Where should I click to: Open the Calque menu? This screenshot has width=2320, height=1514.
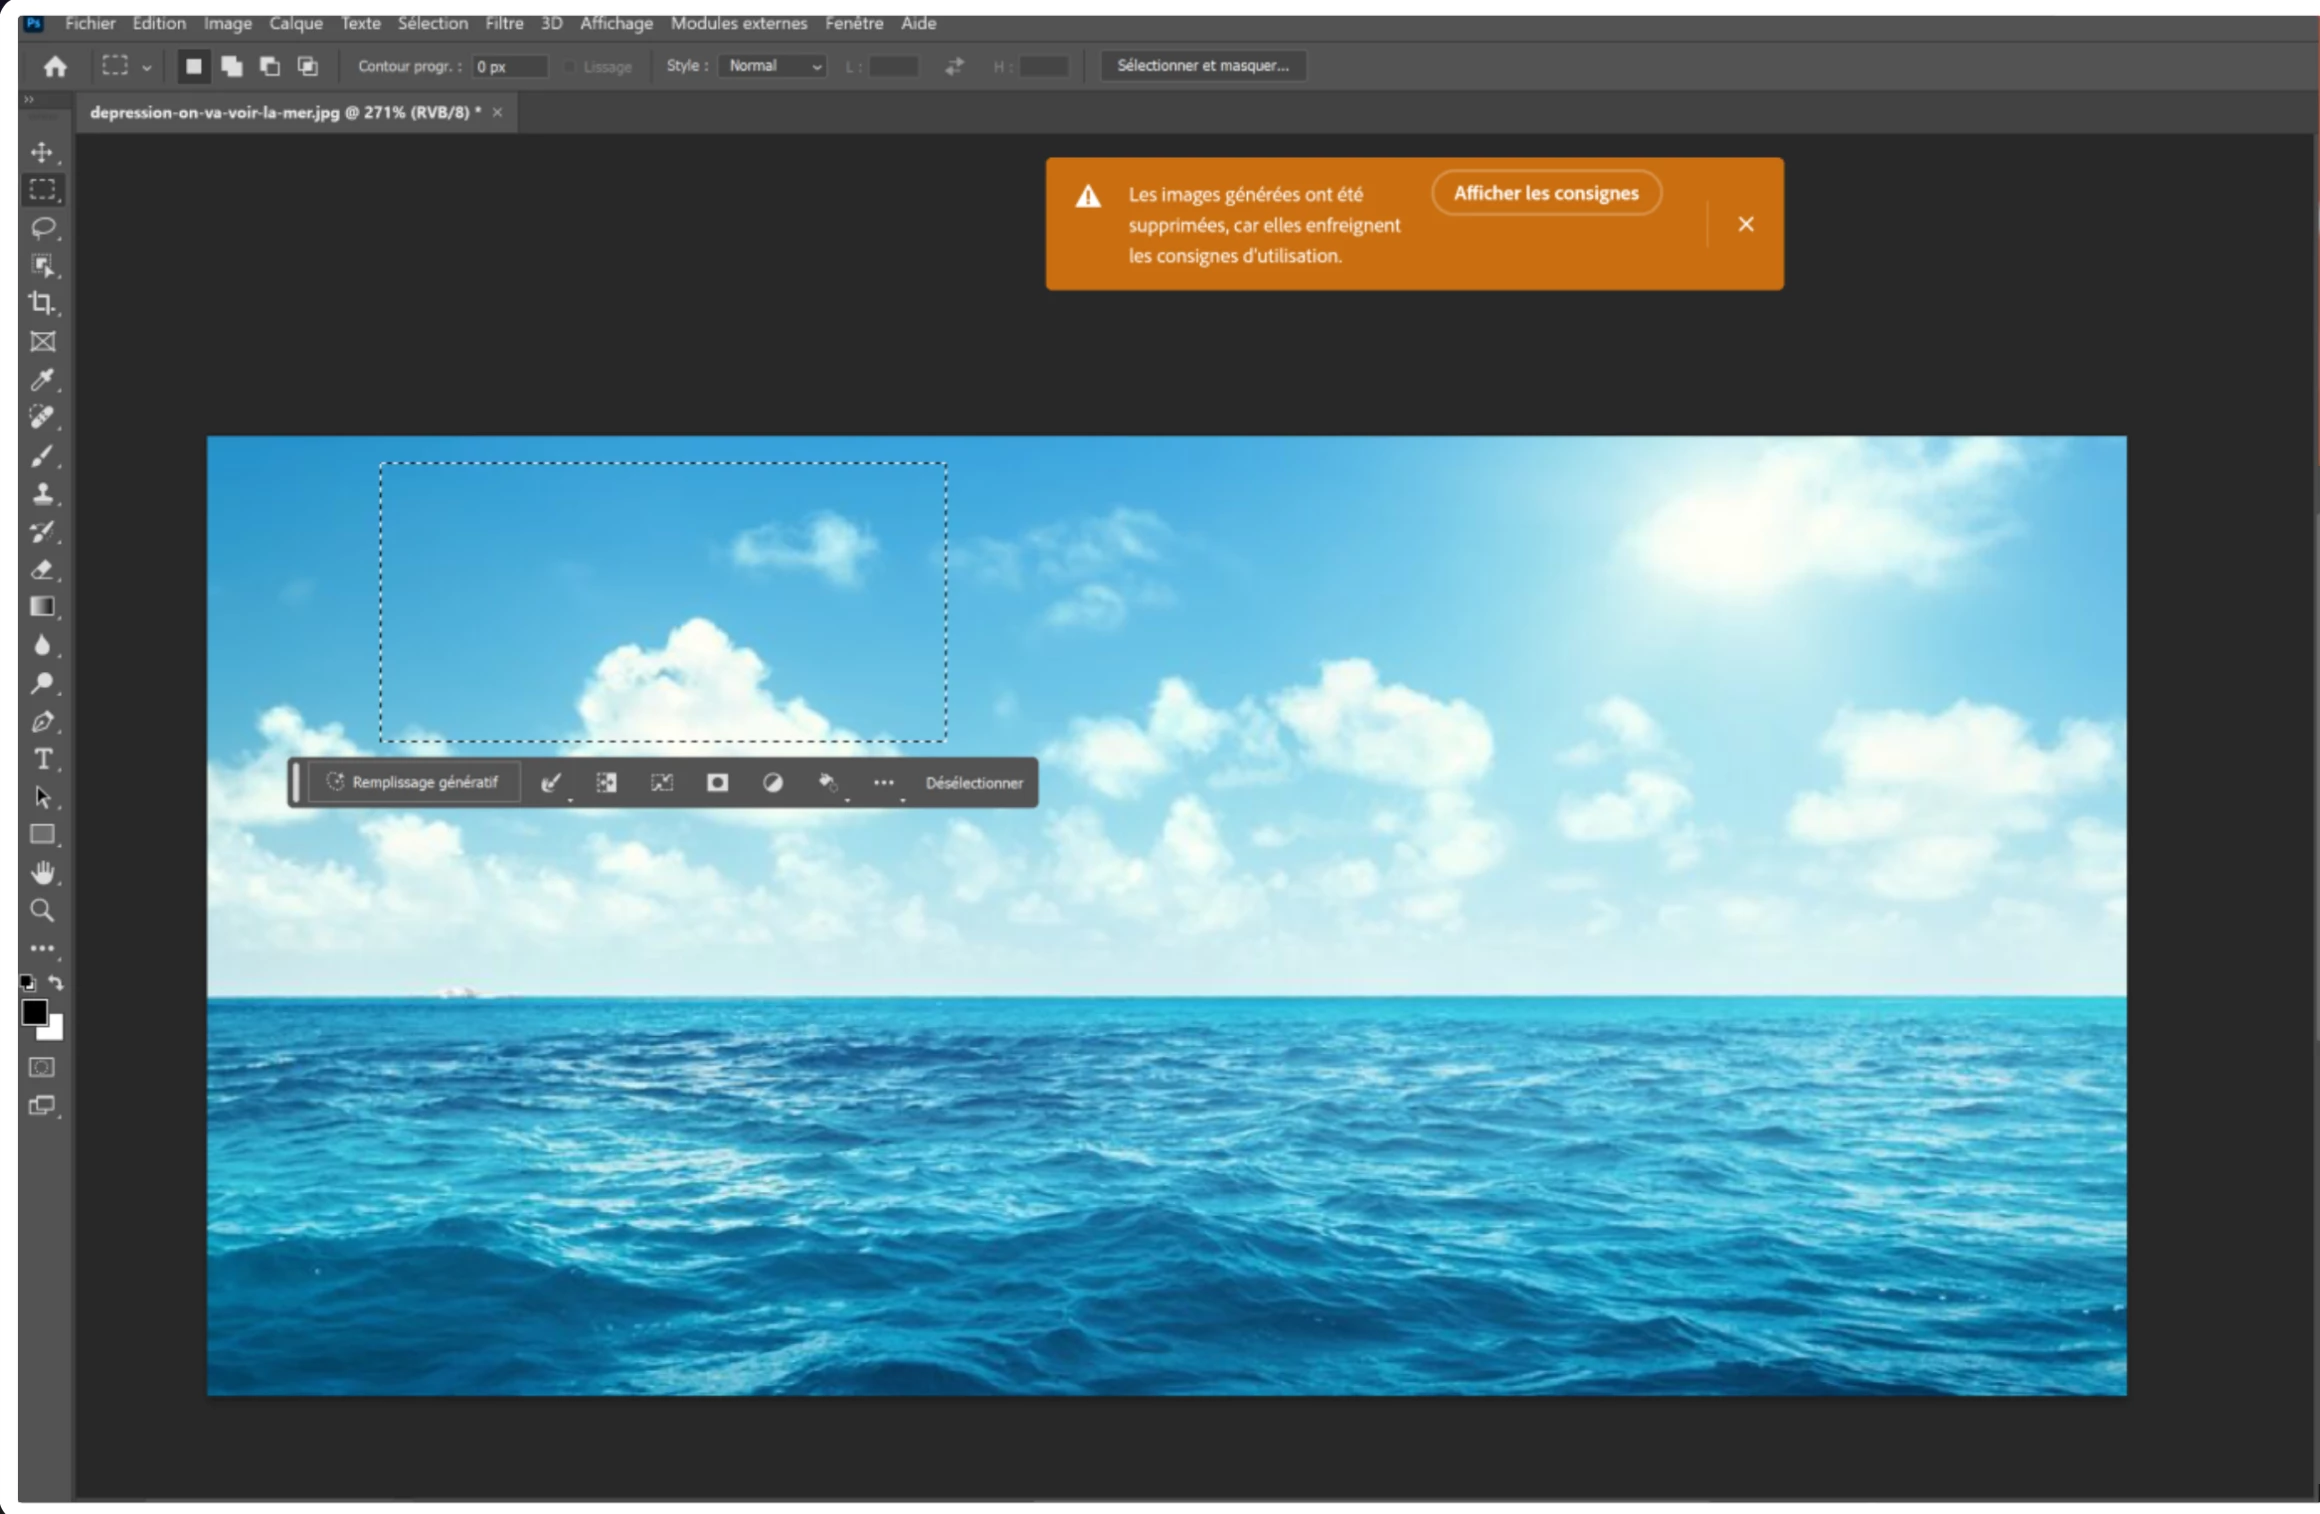tap(295, 23)
